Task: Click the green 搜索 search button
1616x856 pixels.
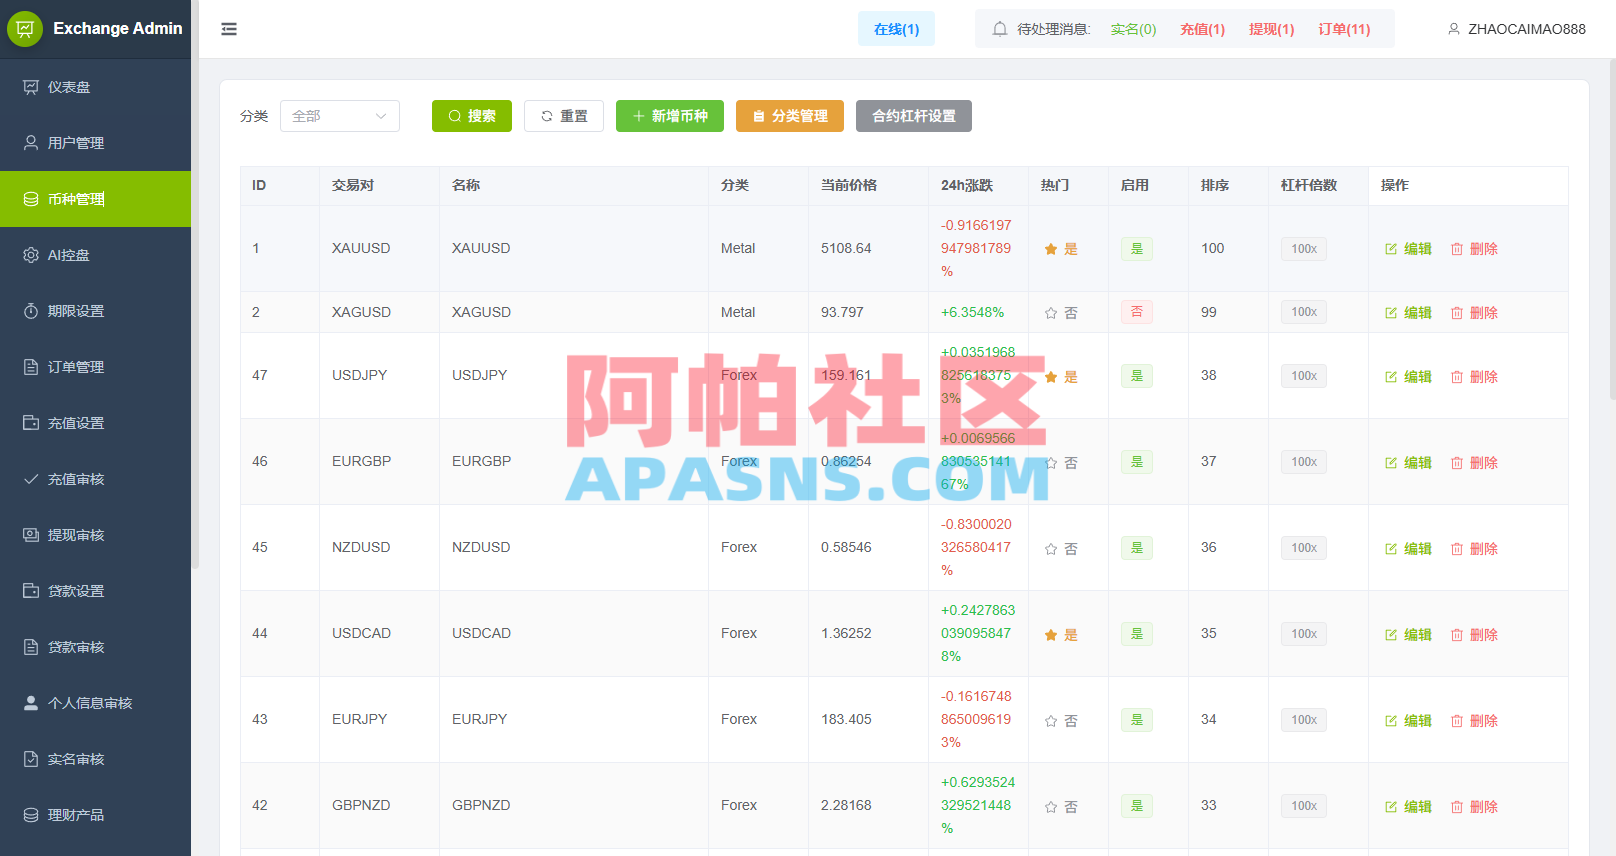Action: click(472, 116)
